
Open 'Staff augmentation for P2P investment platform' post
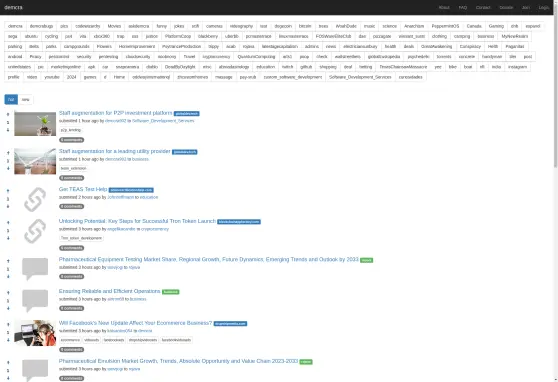click(x=115, y=113)
